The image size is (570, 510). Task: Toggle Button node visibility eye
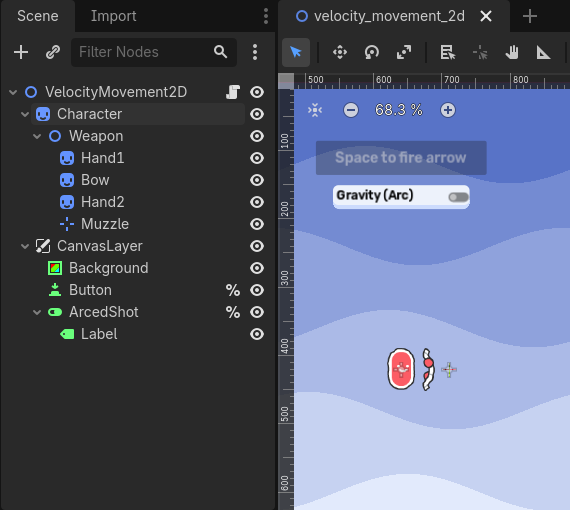click(257, 290)
